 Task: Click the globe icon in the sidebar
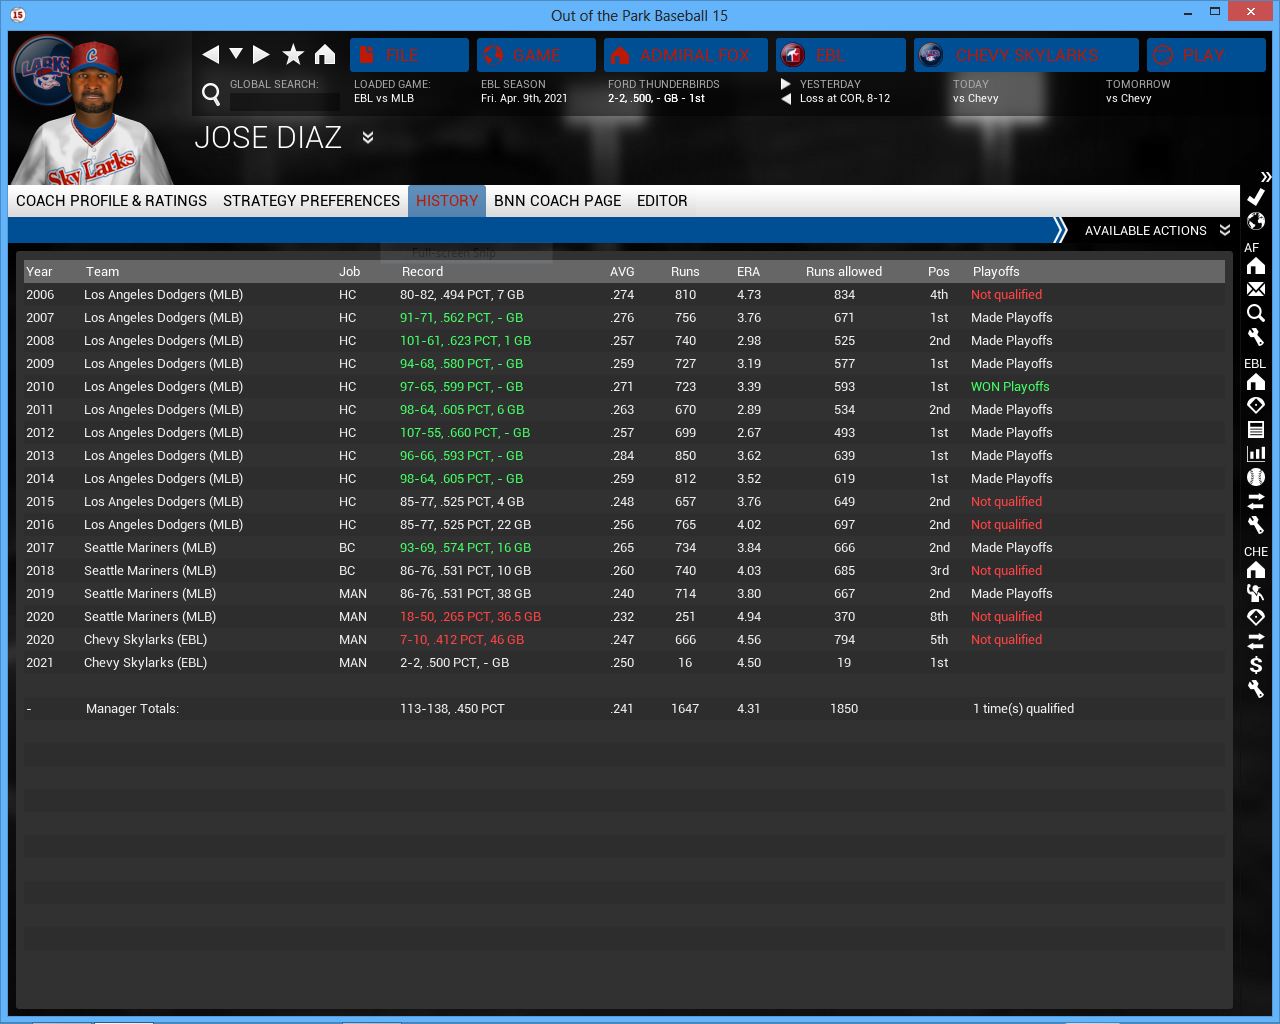(1256, 221)
